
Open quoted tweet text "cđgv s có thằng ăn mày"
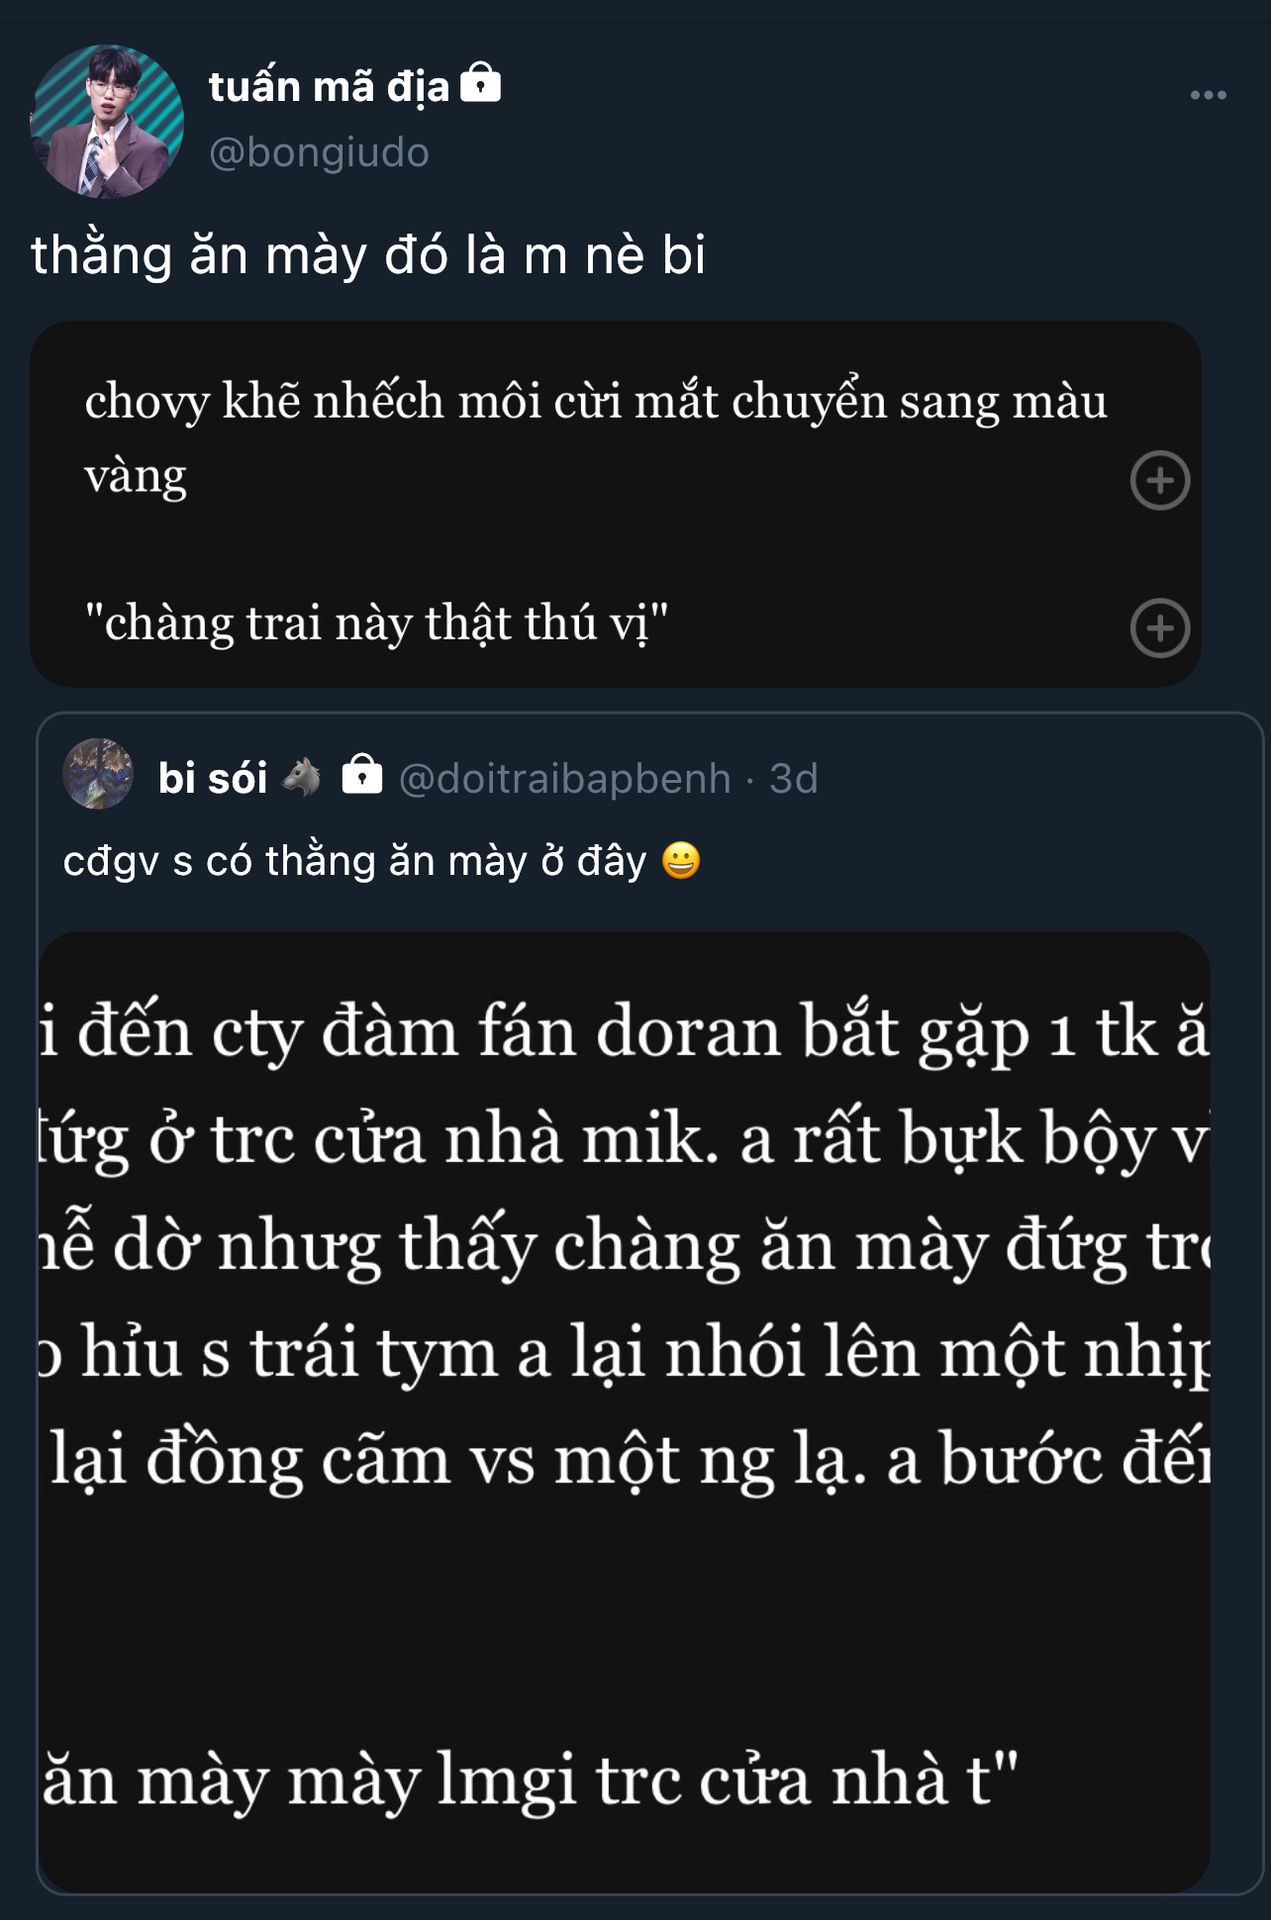pos(355,861)
